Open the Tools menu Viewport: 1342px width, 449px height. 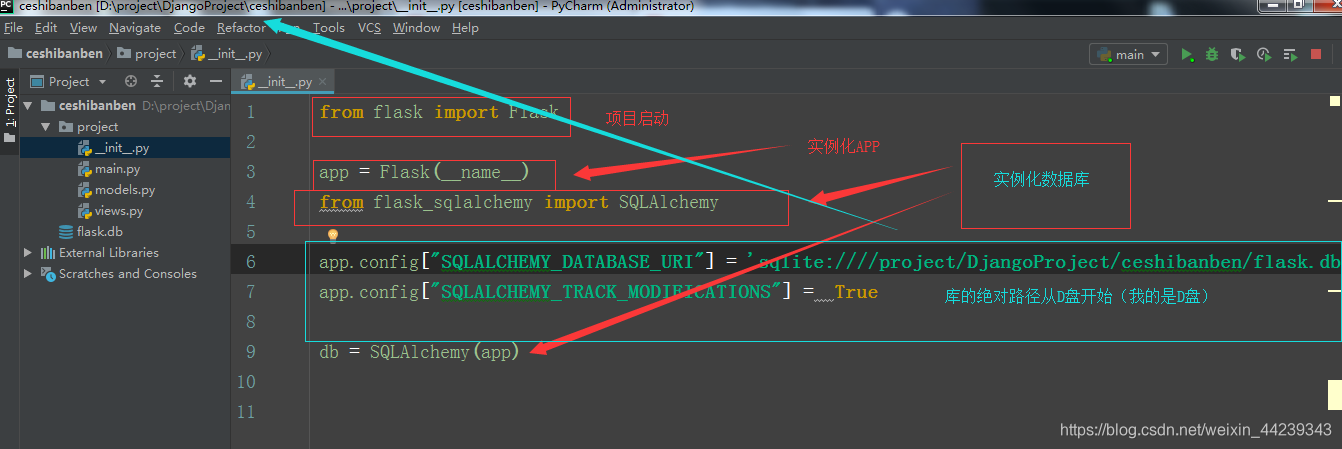pyautogui.click(x=329, y=28)
